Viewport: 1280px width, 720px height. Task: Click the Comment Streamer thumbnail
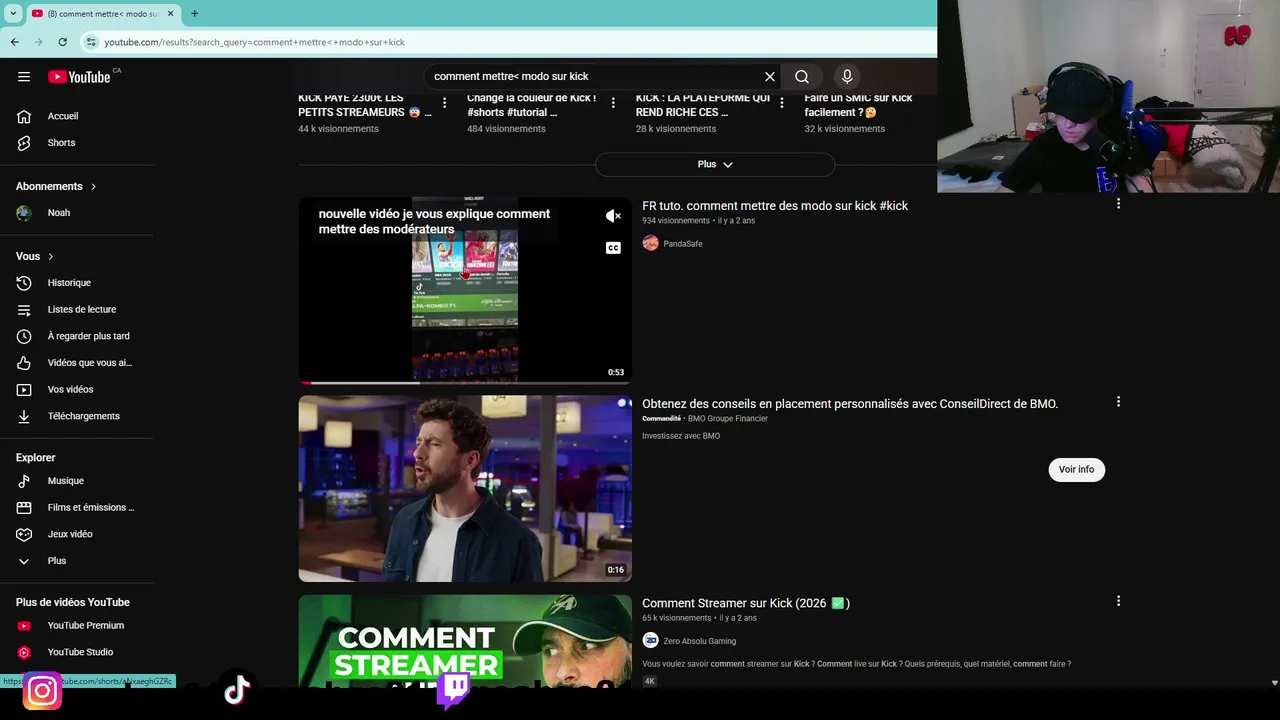(x=465, y=641)
